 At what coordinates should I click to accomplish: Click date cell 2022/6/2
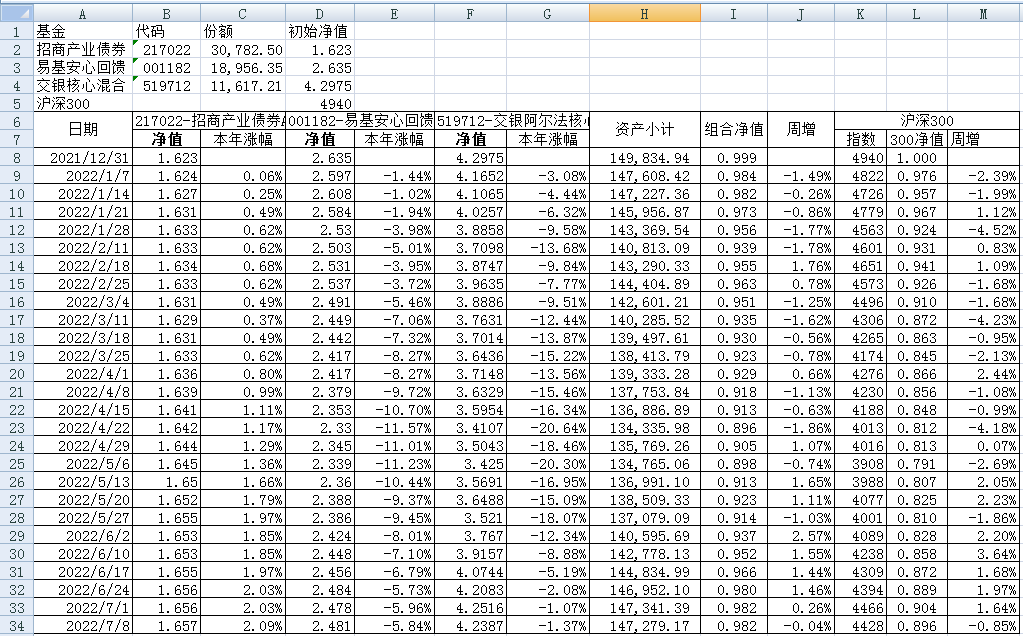point(83,536)
